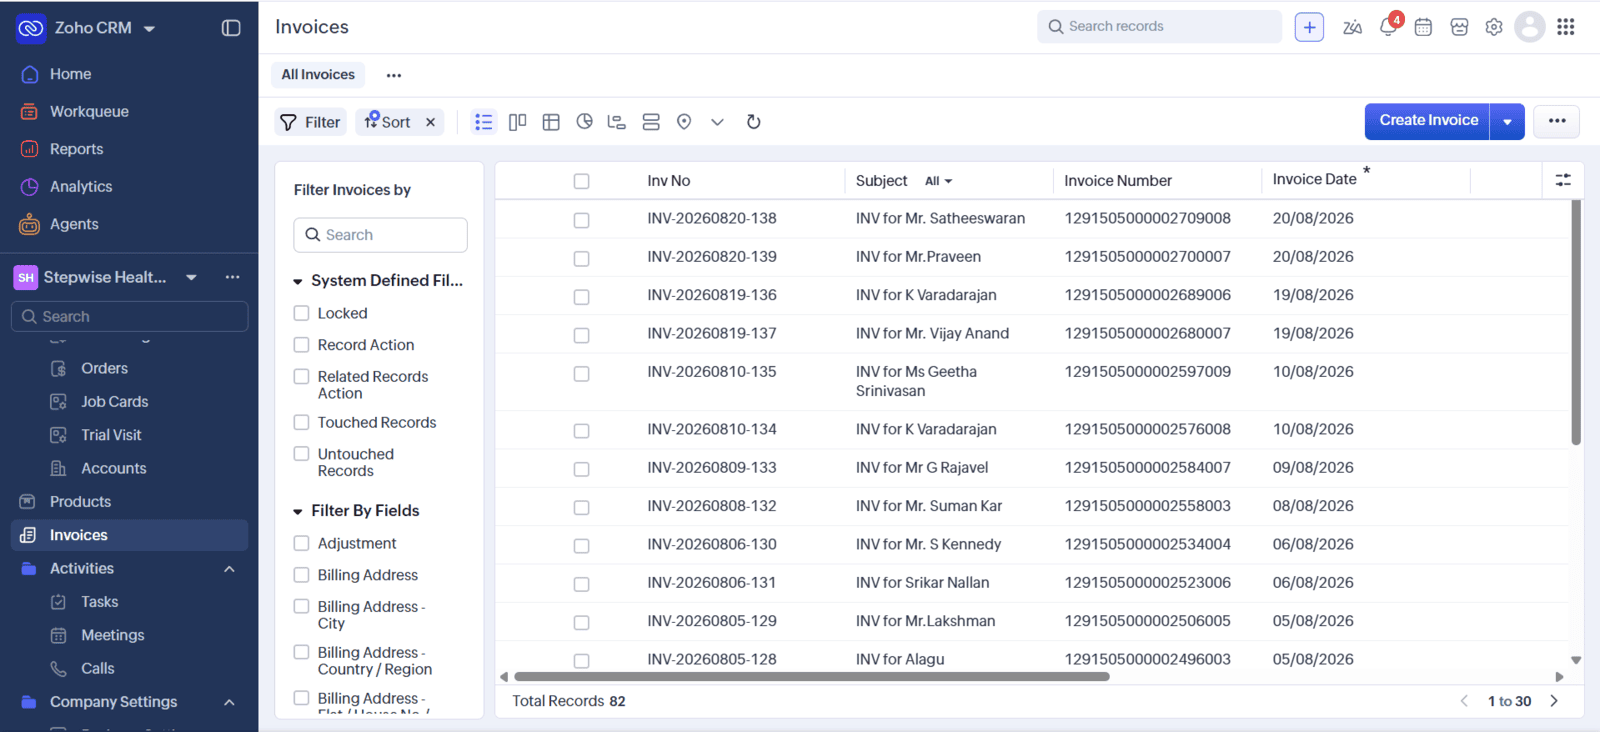Screen dimensions: 1600x732
Task: Collapse the sidebar using the panel toggle icon
Action: pyautogui.click(x=231, y=28)
